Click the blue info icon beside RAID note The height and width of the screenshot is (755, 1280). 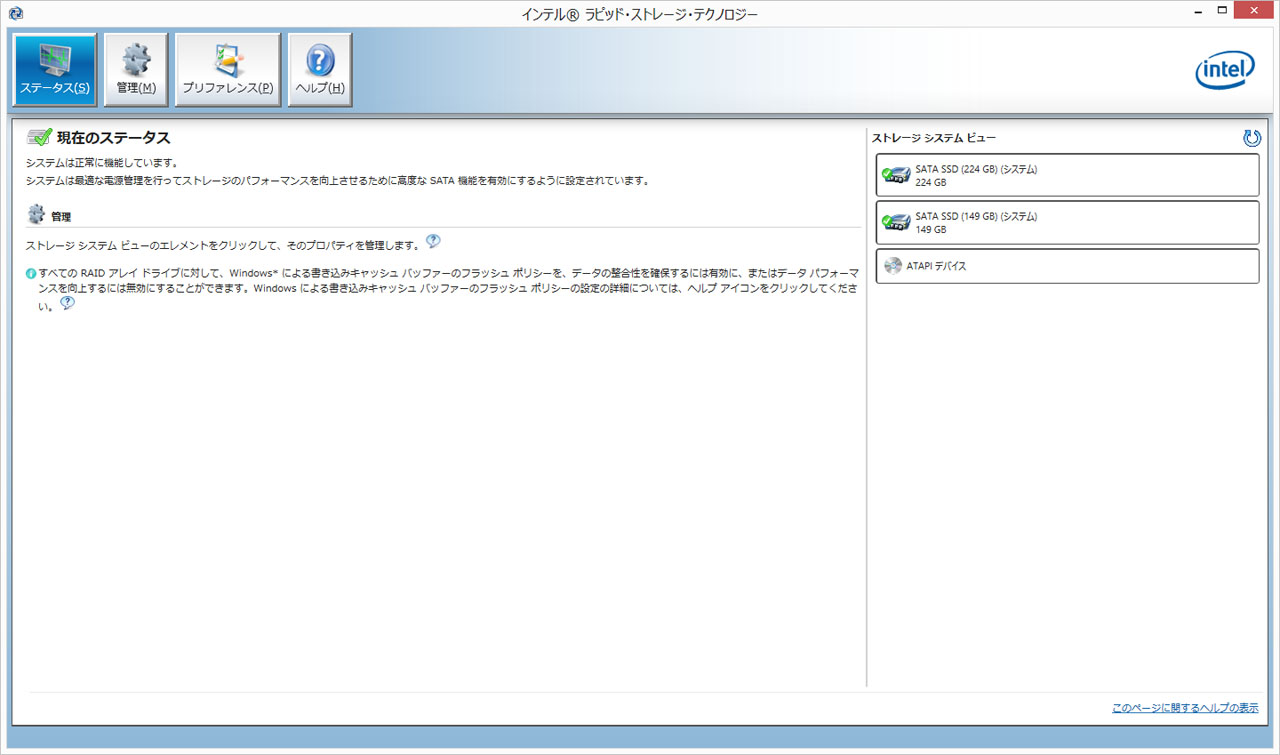(x=31, y=273)
